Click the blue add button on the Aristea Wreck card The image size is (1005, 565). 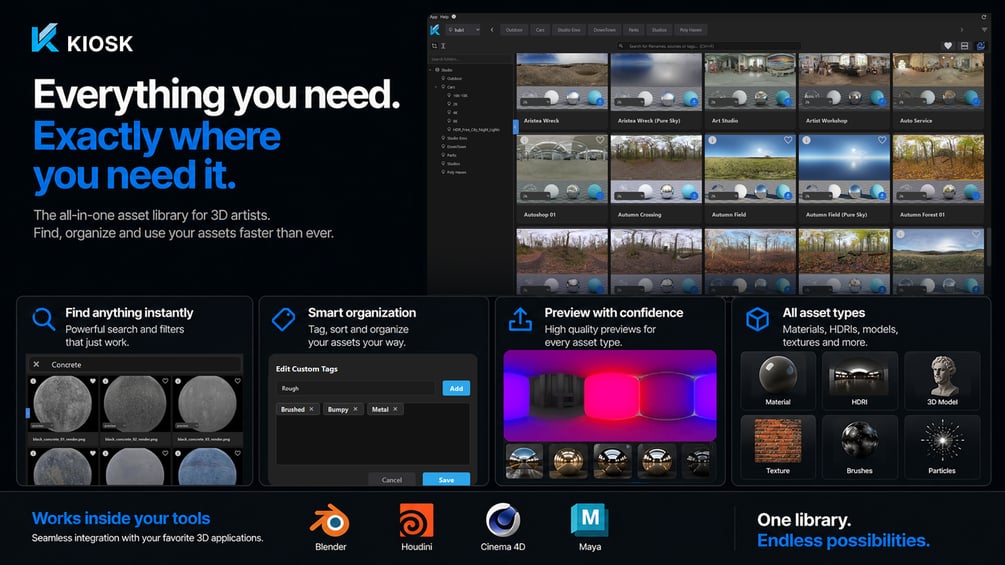600,102
